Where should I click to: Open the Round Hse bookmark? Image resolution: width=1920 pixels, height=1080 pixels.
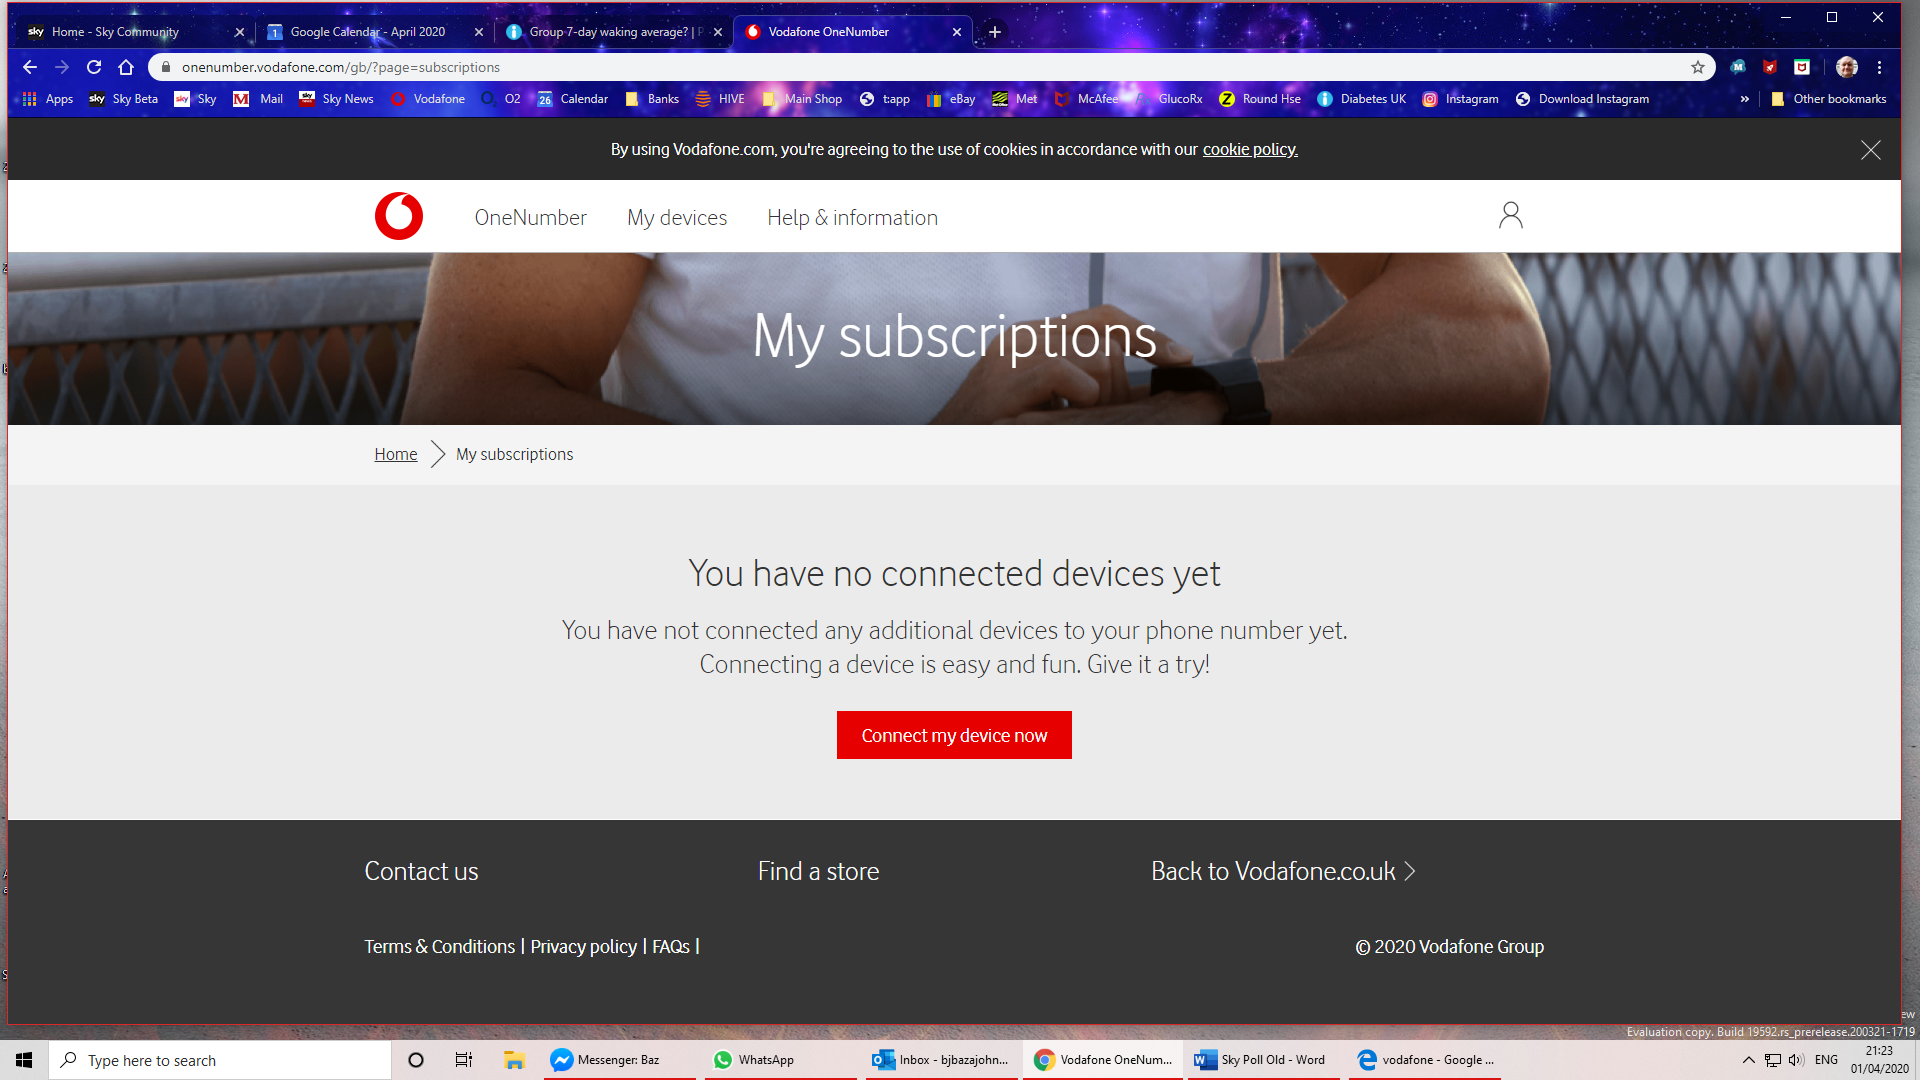coord(1260,99)
